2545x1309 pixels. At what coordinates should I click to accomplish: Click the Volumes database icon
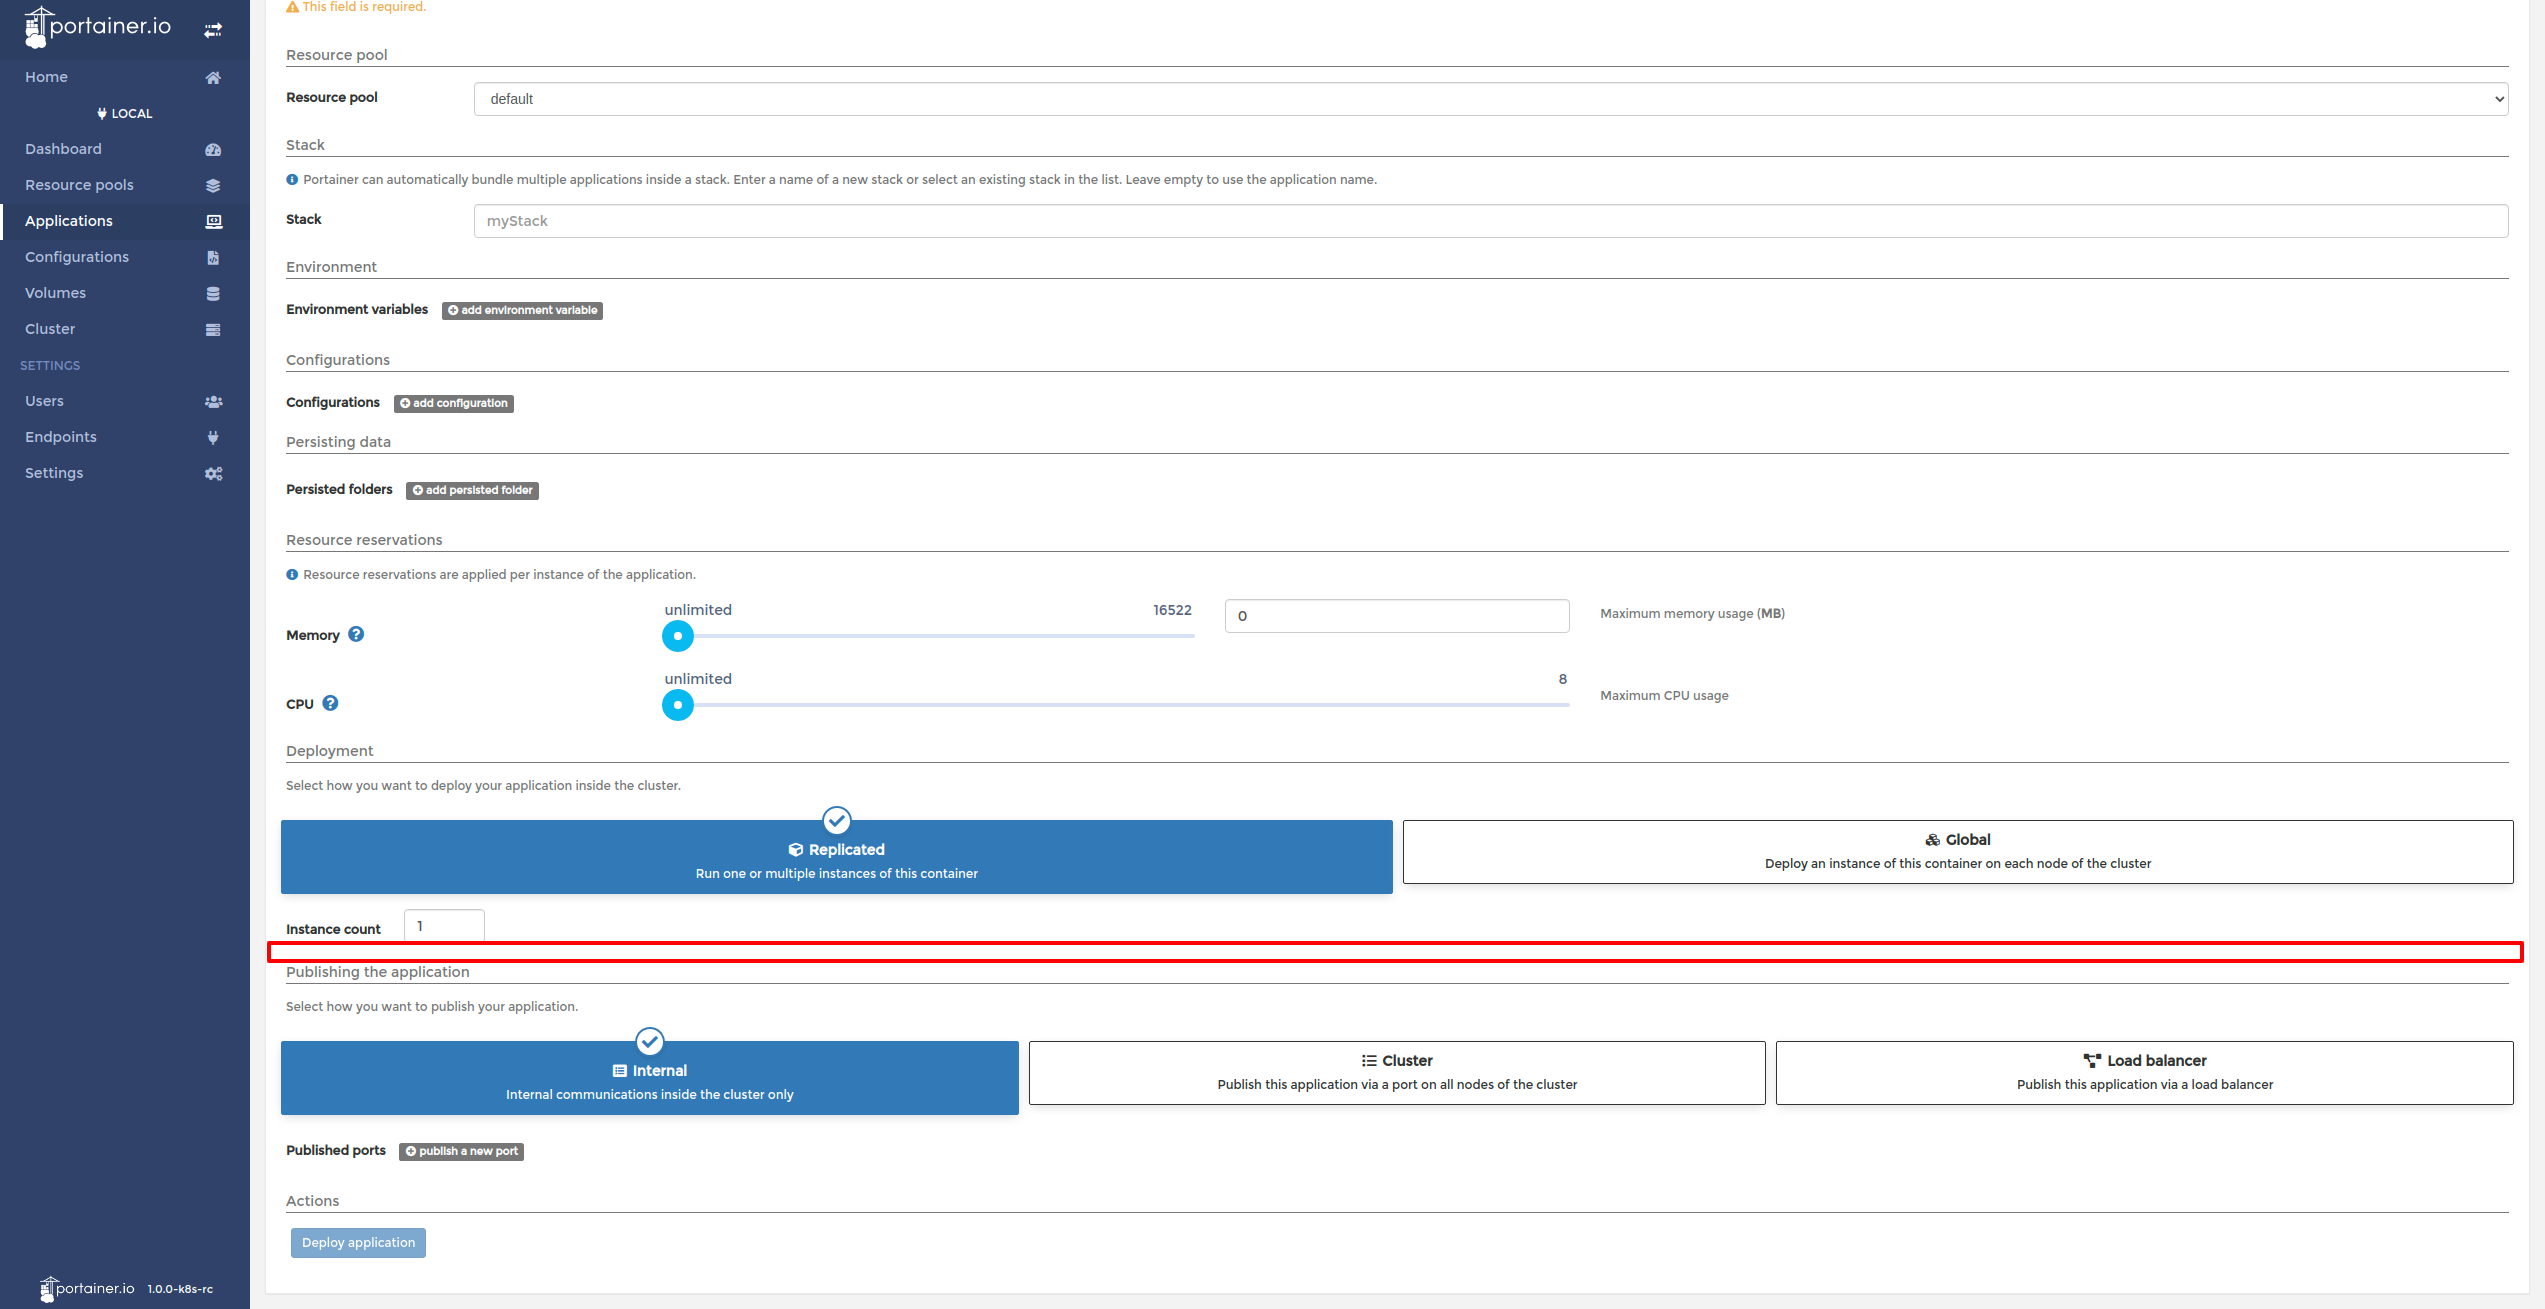tap(213, 293)
